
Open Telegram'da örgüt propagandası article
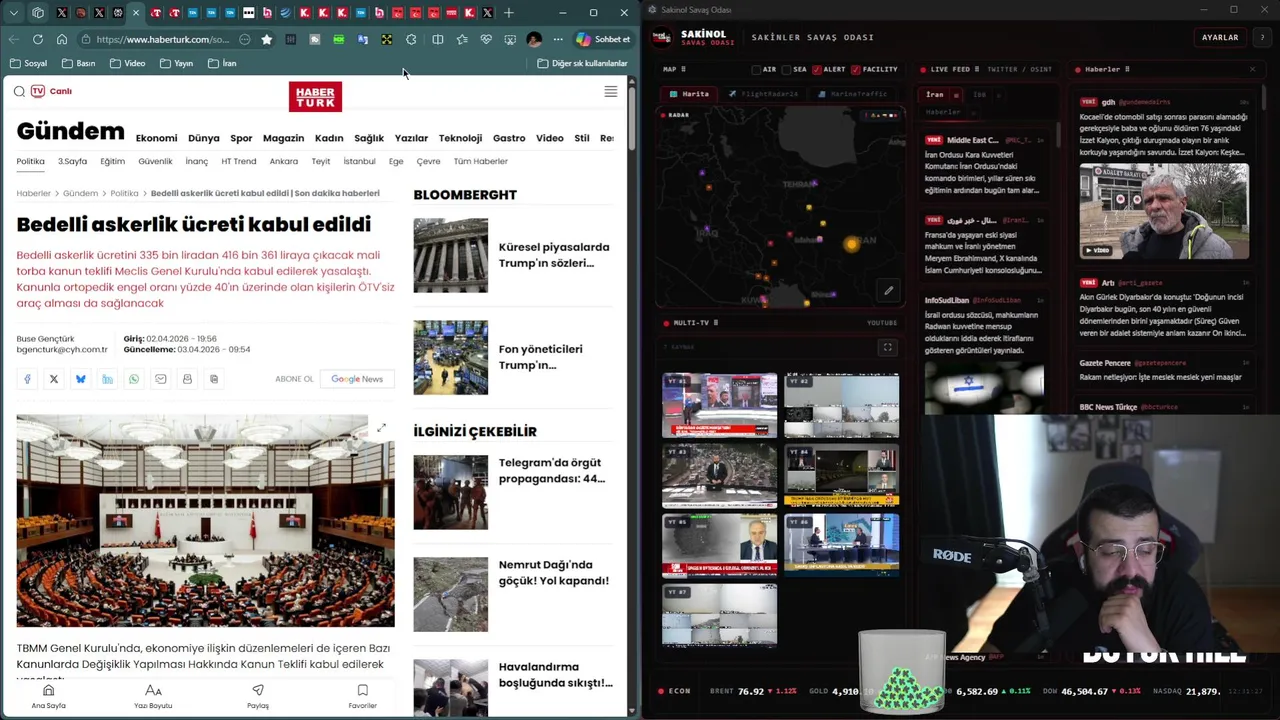pyautogui.click(x=512, y=491)
